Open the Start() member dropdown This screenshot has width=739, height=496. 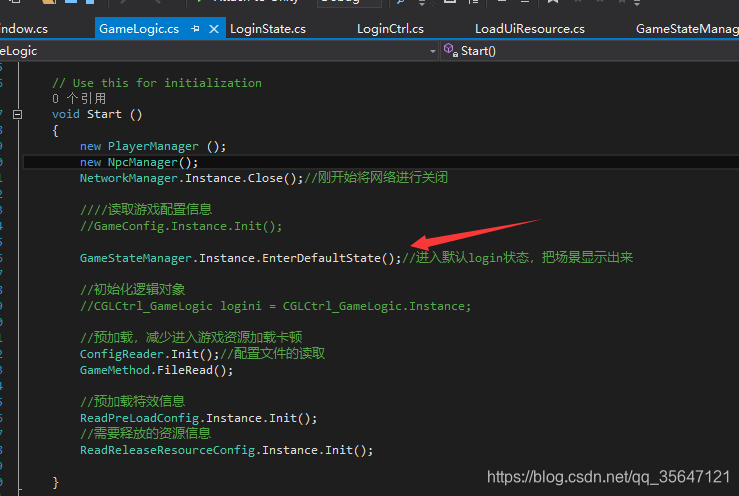590,51
